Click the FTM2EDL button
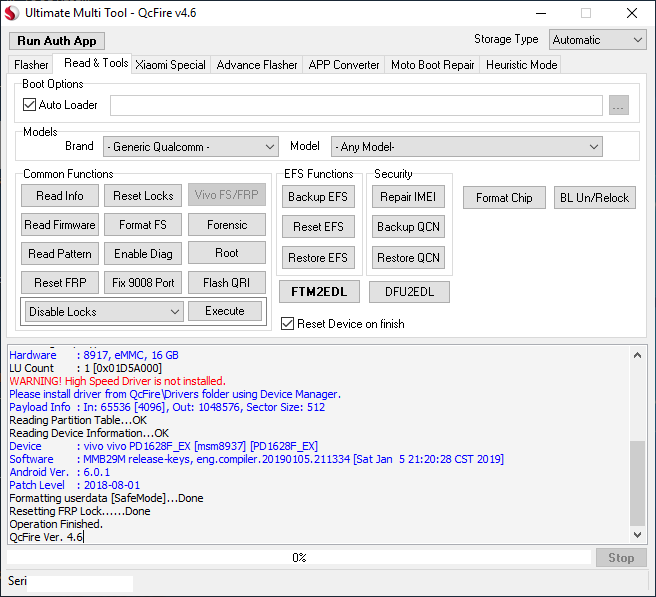 (x=319, y=292)
